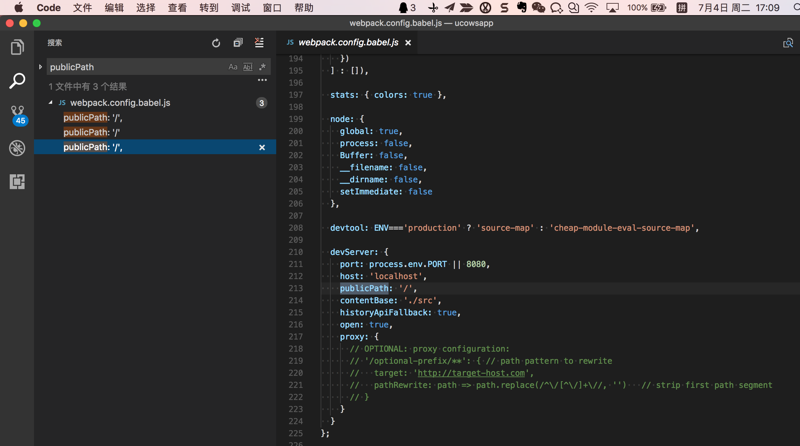This screenshot has height=446, width=800.
Task: Refresh the search results
Action: [216, 43]
